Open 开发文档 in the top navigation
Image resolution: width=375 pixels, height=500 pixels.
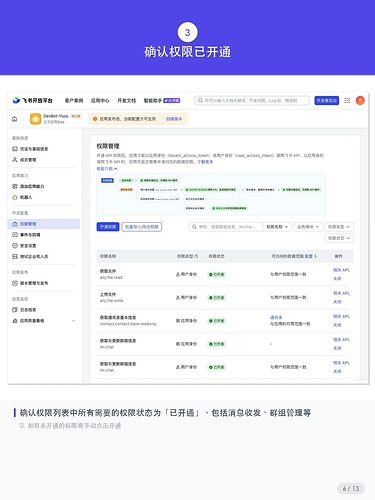click(126, 100)
